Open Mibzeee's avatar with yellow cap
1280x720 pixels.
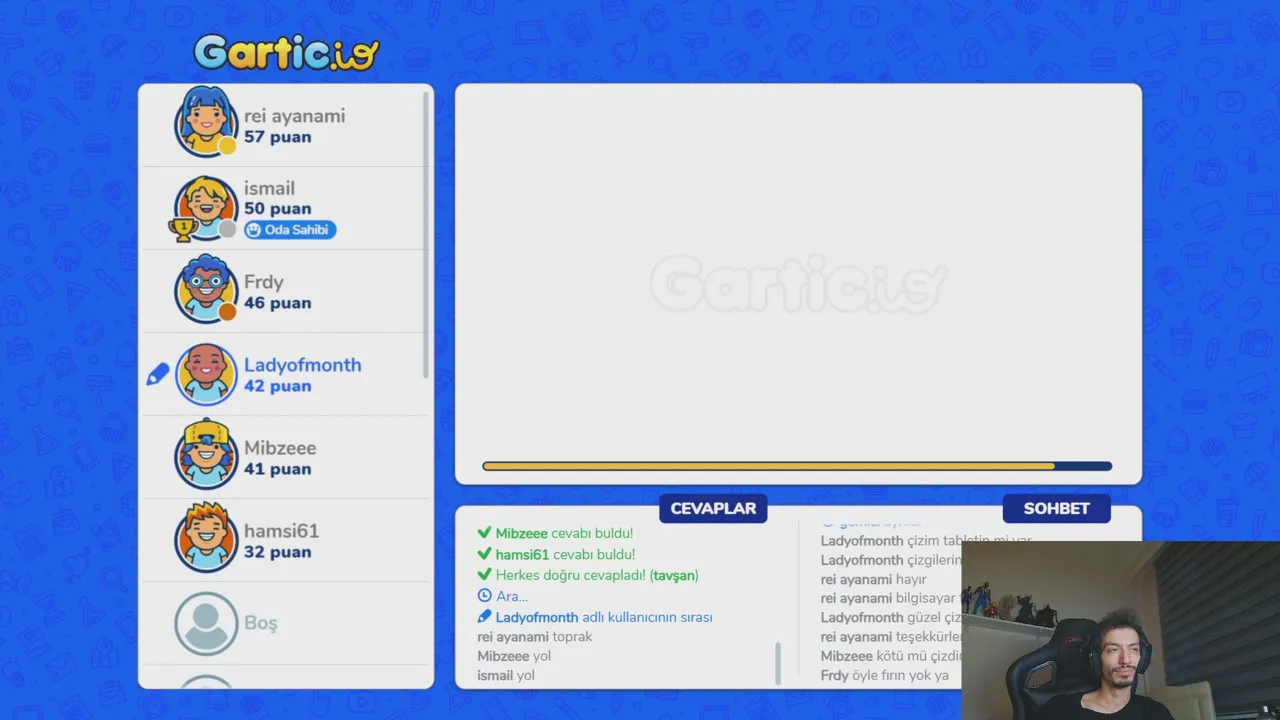pos(206,455)
